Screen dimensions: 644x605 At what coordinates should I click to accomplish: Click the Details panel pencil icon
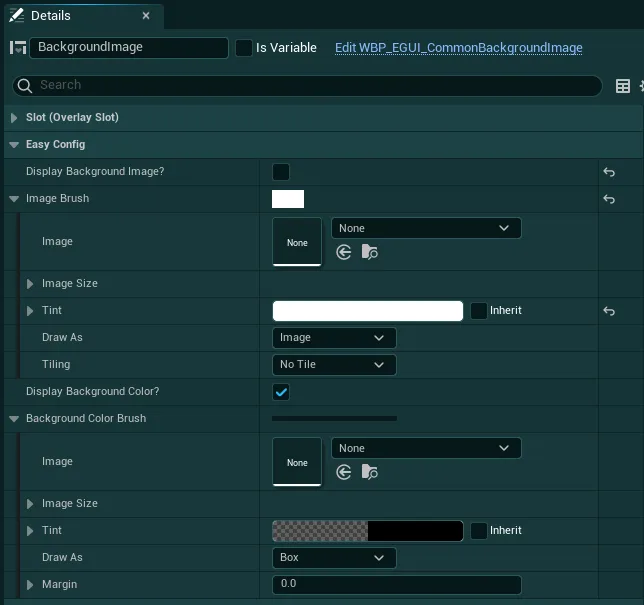pos(16,16)
